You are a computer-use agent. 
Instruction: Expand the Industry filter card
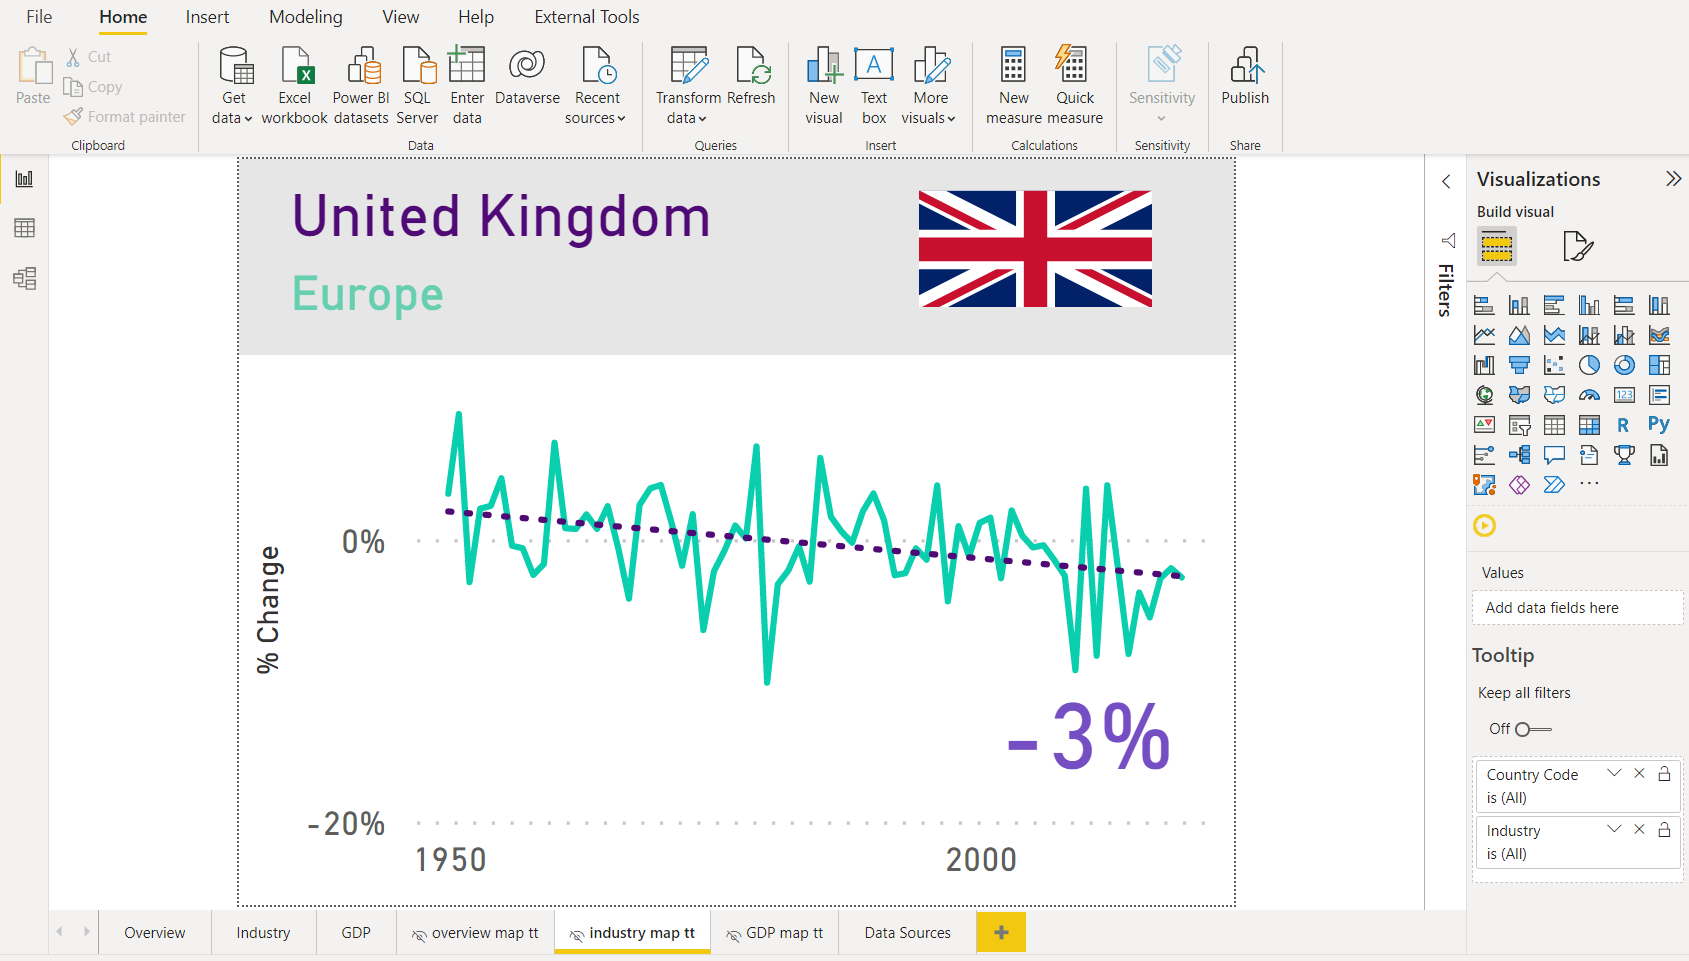pyautogui.click(x=1614, y=829)
